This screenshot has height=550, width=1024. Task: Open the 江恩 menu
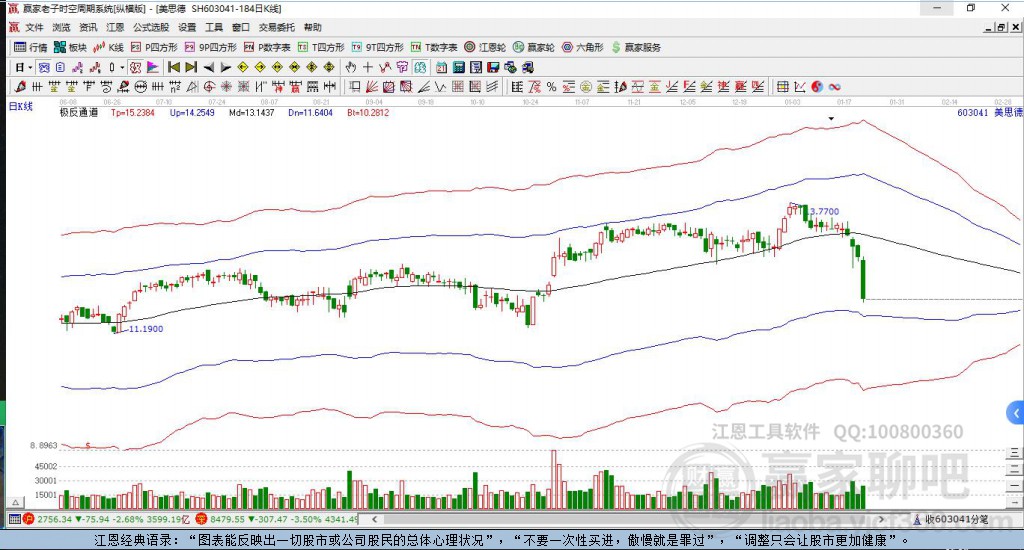115,27
